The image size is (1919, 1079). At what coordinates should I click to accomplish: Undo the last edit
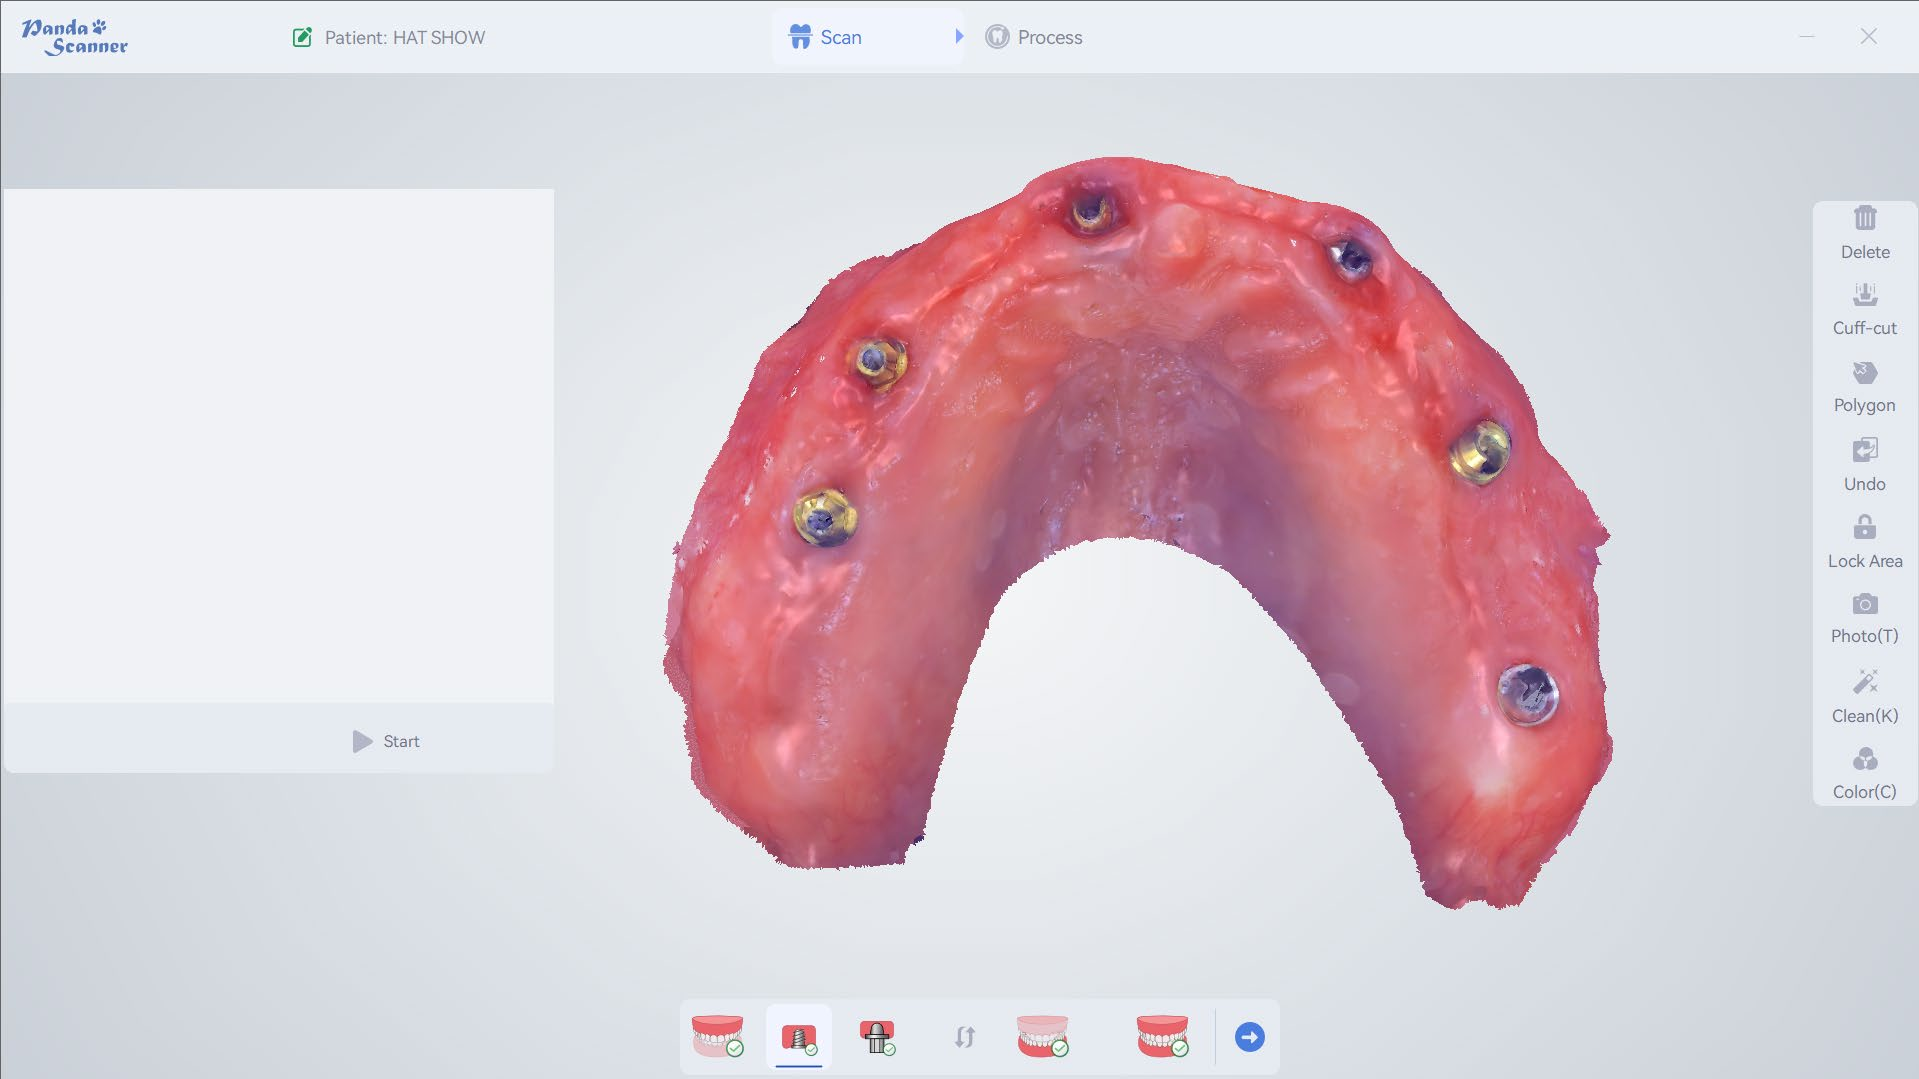(x=1865, y=465)
